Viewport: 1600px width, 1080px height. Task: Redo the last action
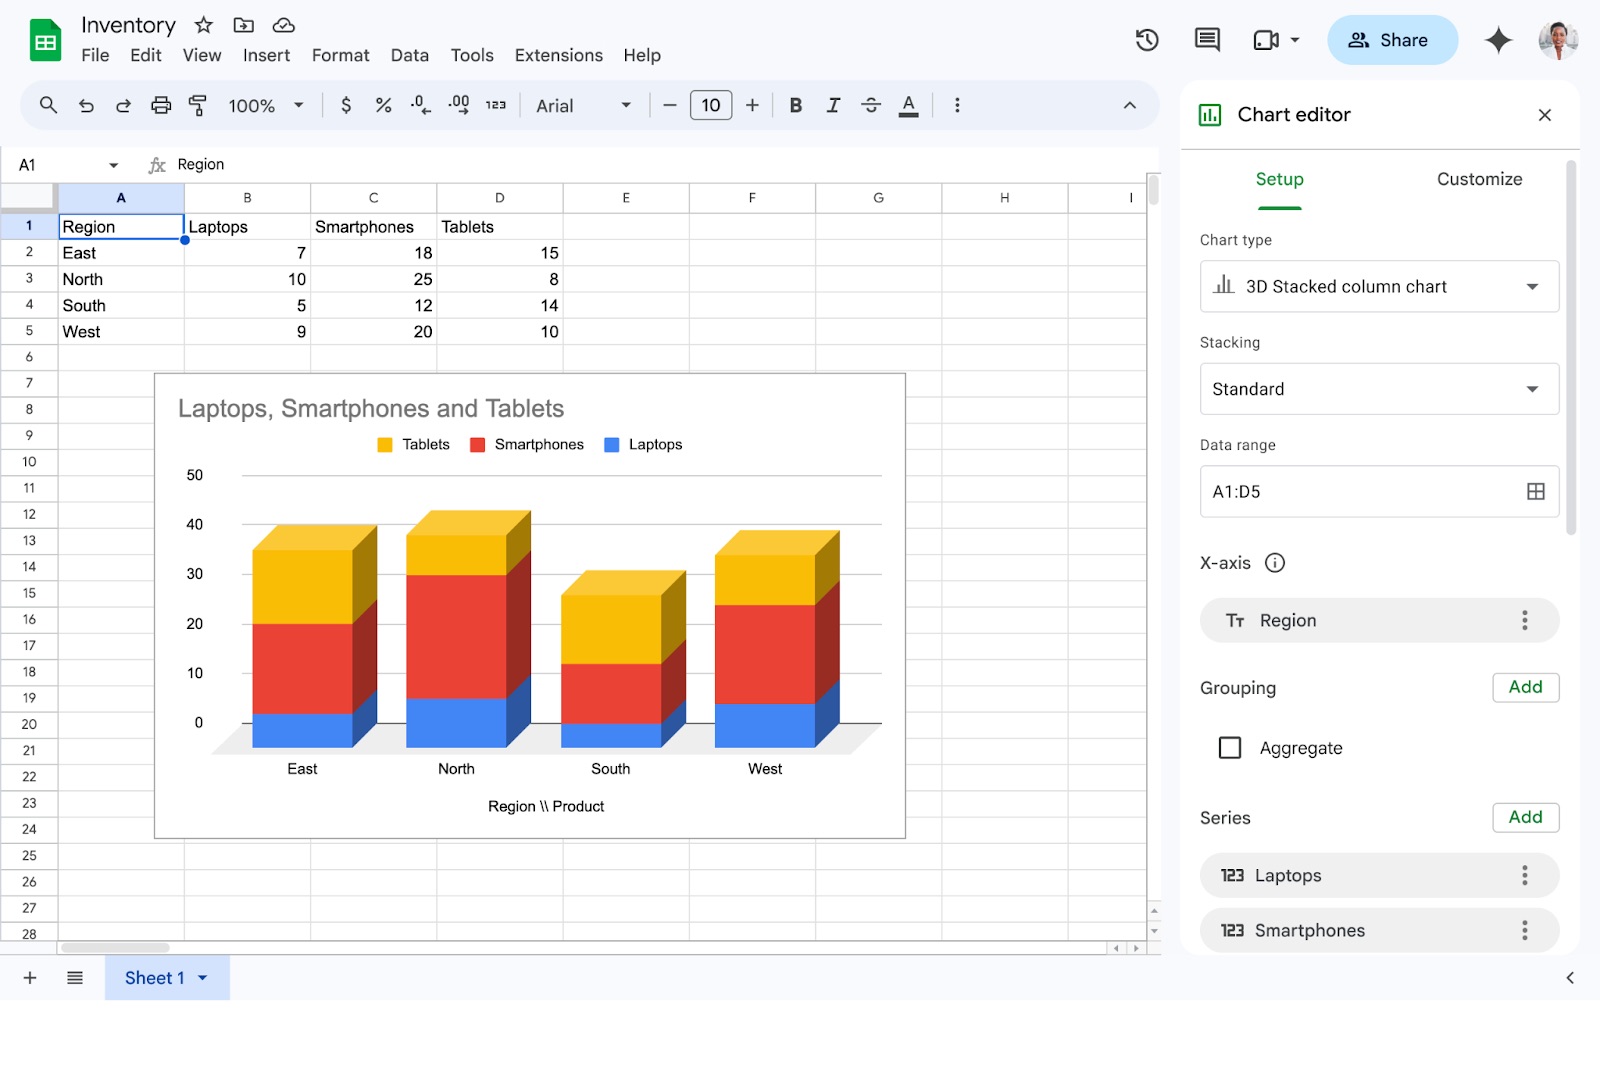pos(123,105)
